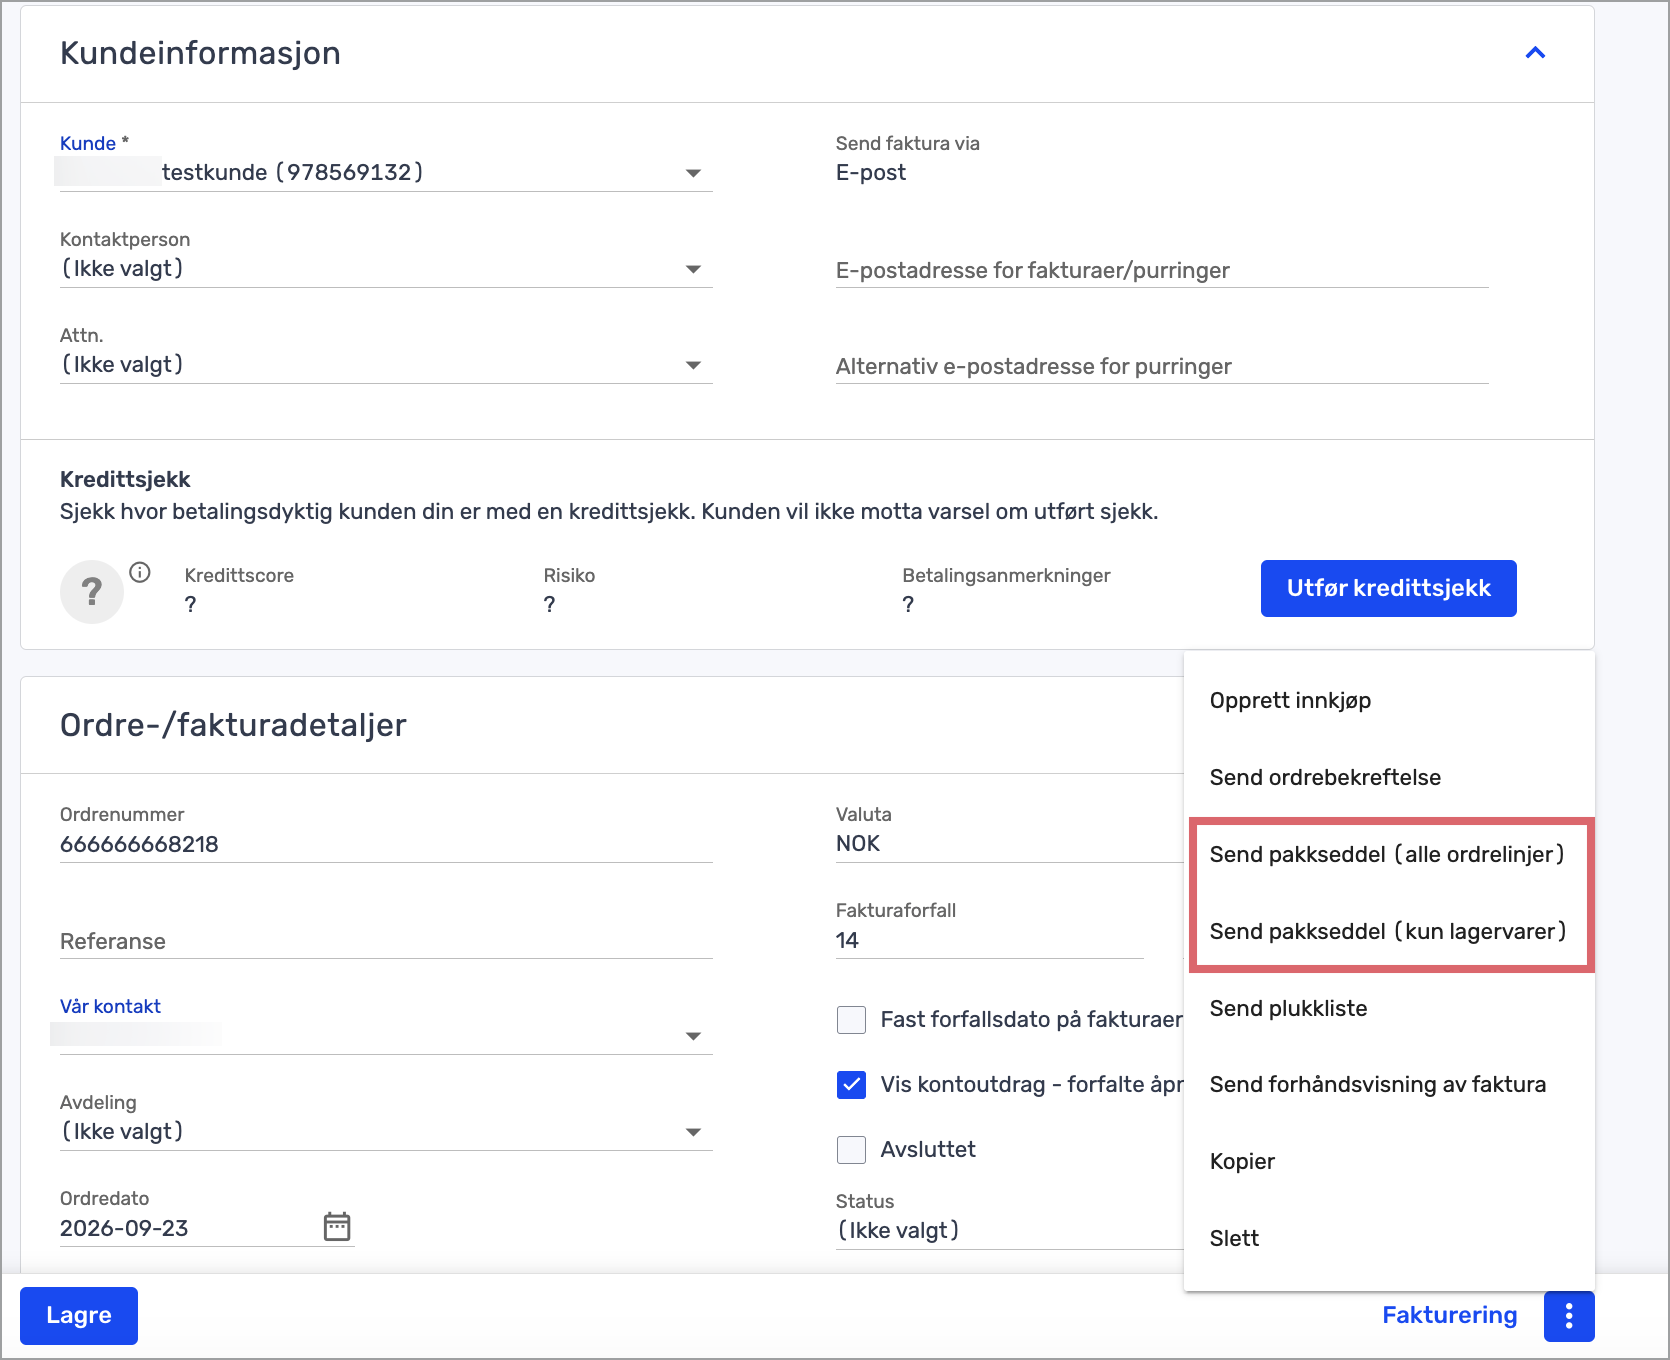Choose Send pakkseddel (kun lagervarer)

[x=1389, y=932]
